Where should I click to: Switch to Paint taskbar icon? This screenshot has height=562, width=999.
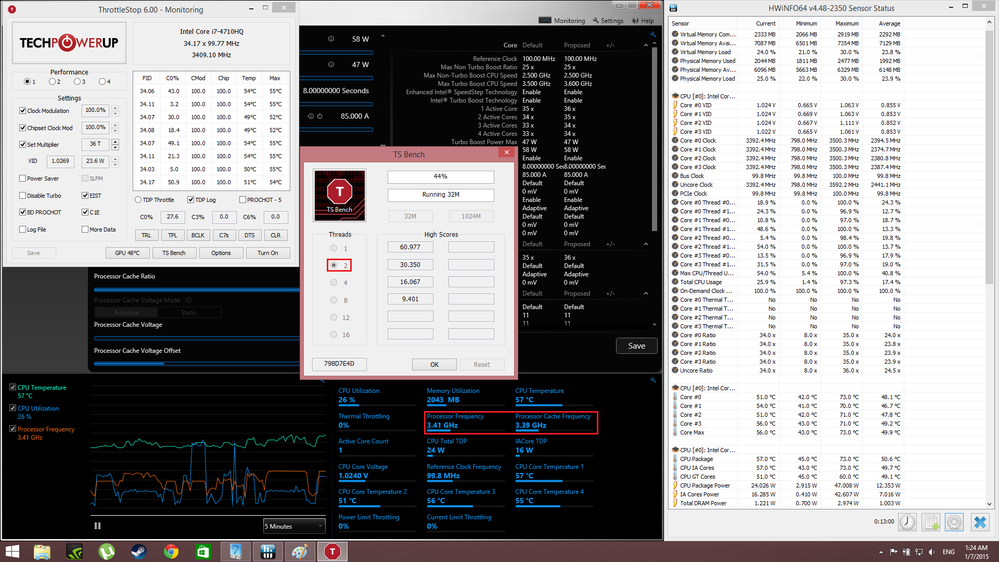300,551
